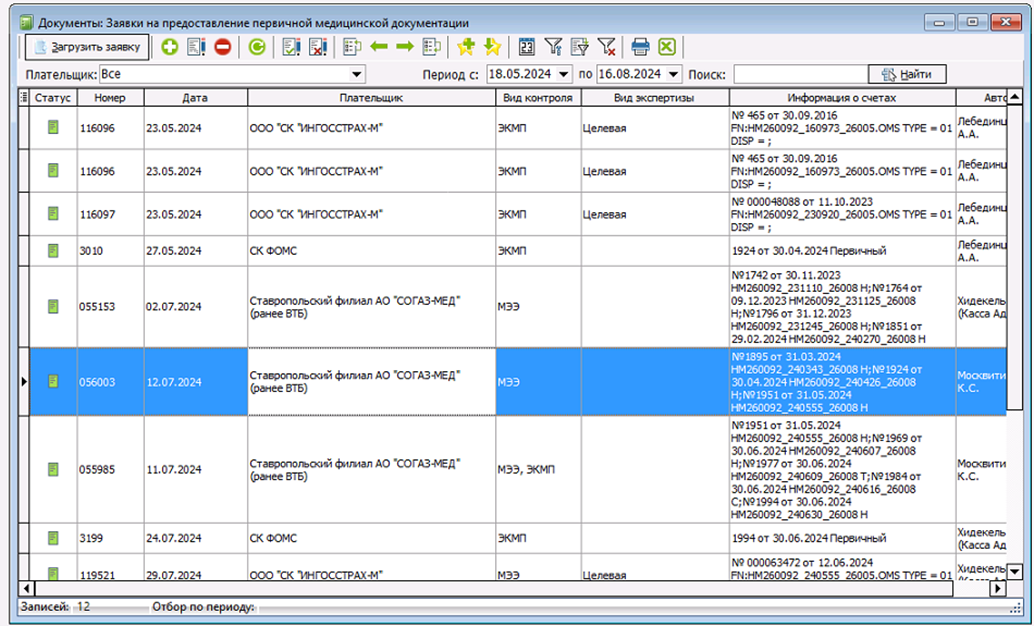Click СК ФОМС payer in row 3010
The width and height of the screenshot is (1034, 626).
pos(371,251)
